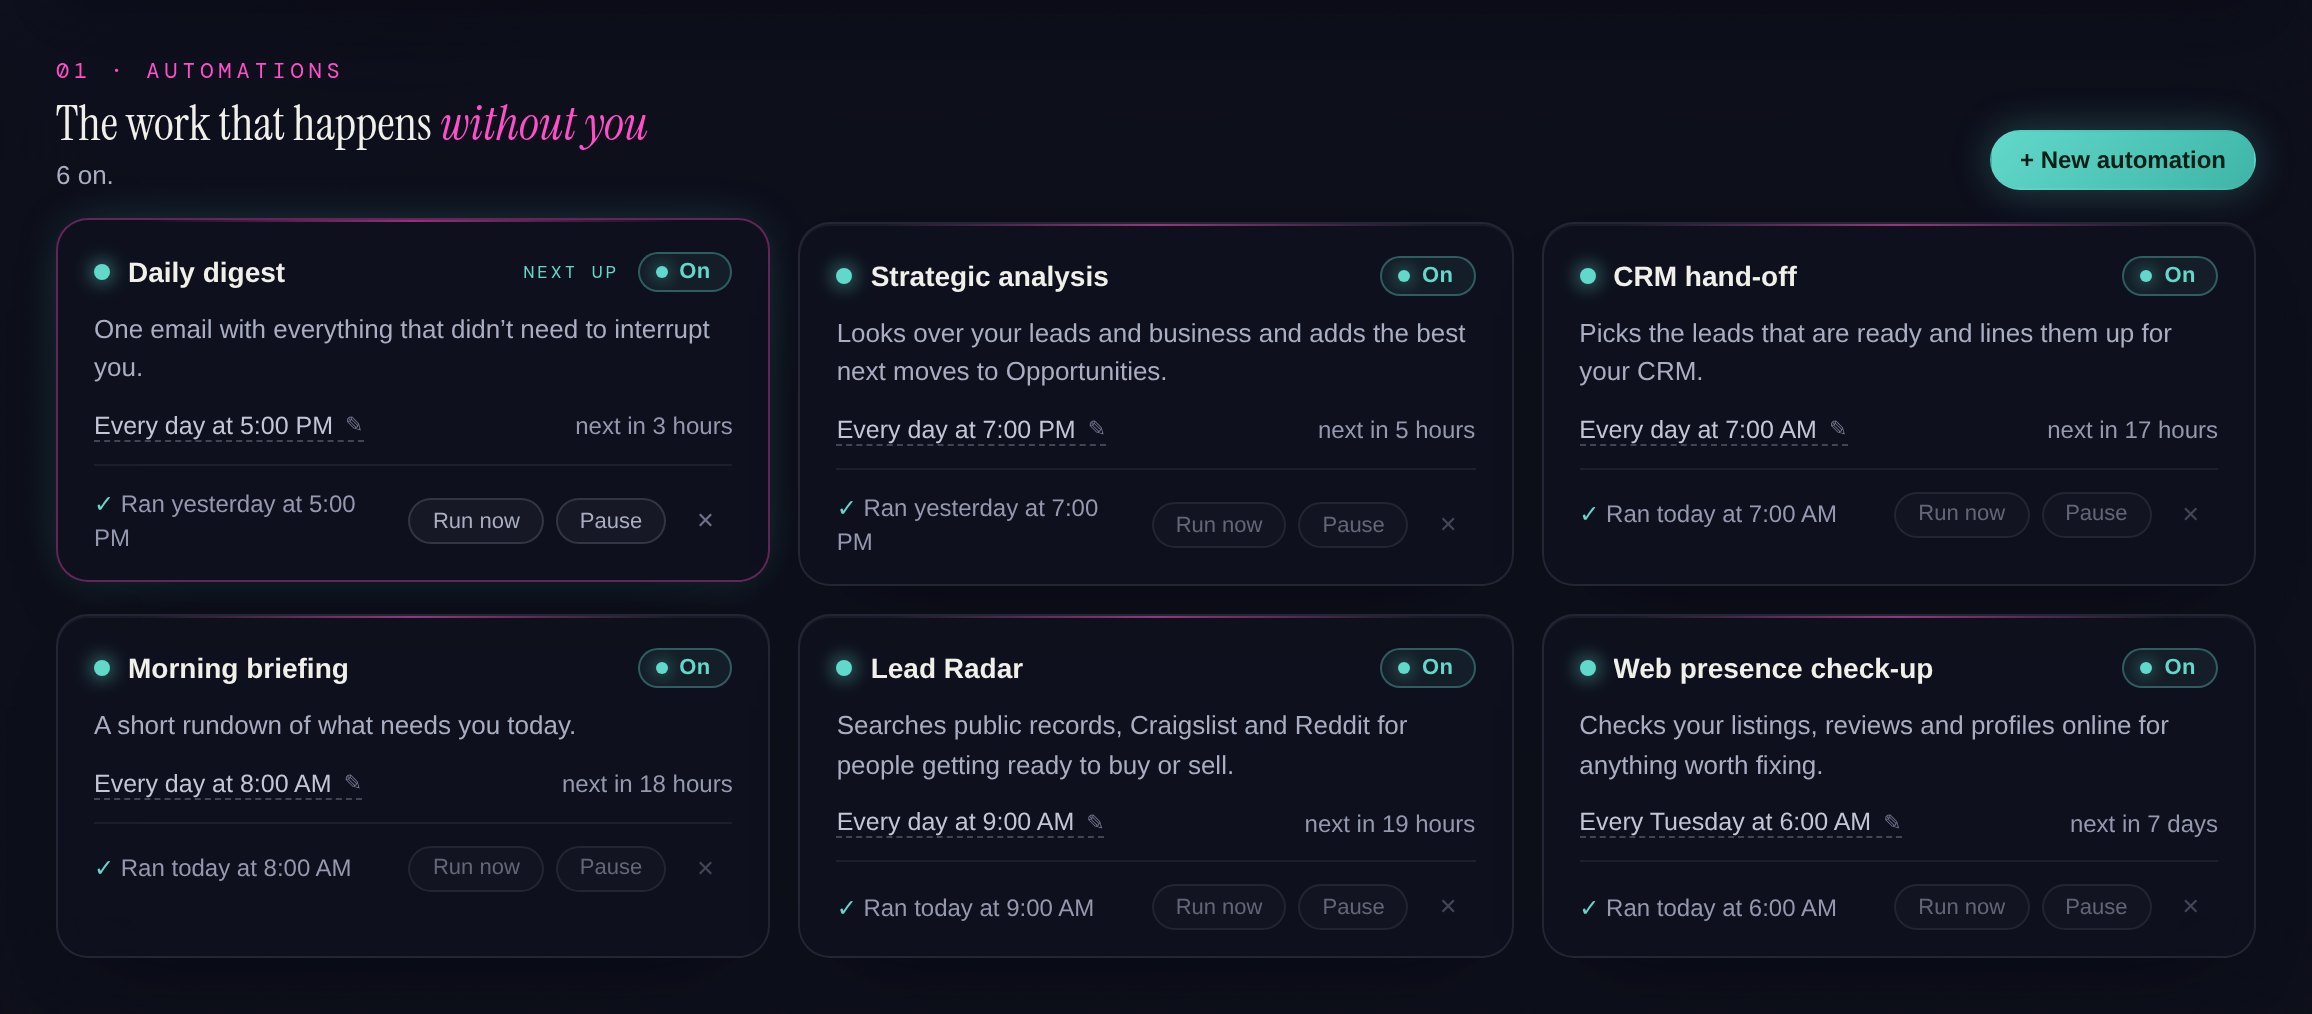Select the 'Lead Radar' card title
Viewport: 2312px width, 1014px height.
[x=946, y=668]
